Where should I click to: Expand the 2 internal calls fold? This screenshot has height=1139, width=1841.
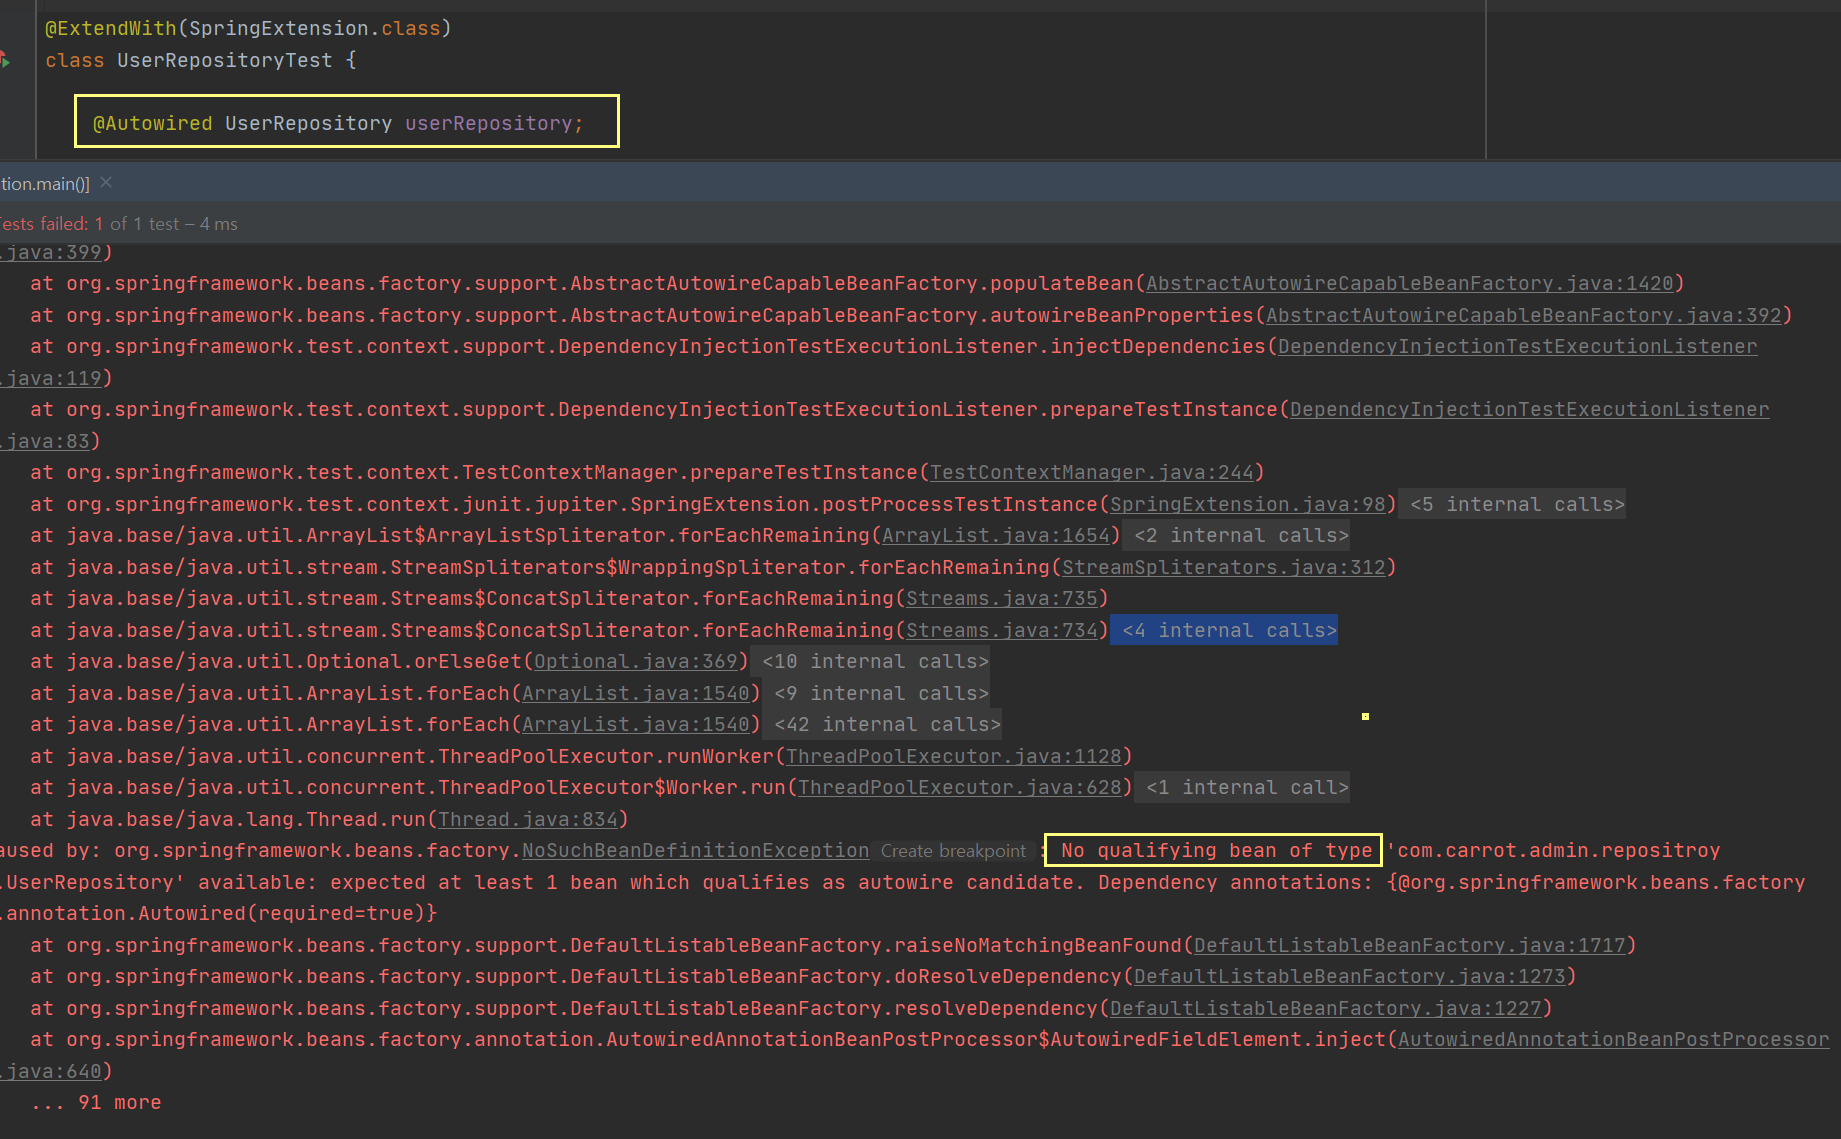pos(1236,536)
